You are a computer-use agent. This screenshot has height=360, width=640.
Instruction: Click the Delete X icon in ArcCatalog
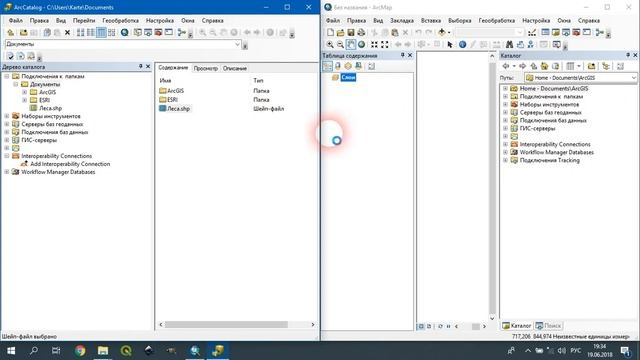coord(67,33)
